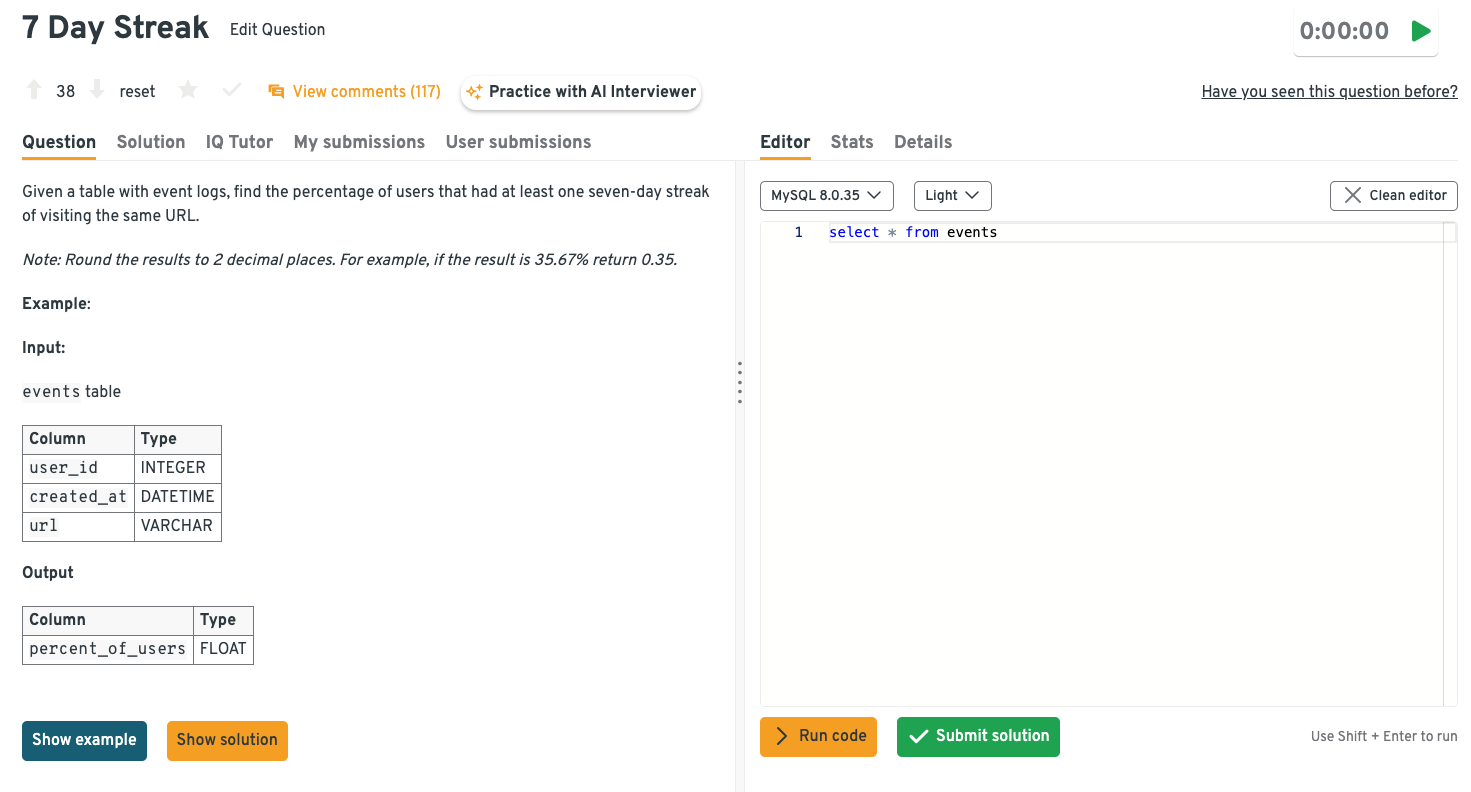Image resolution: width=1471 pixels, height=792 pixels.
Task: Downvote the question with down arrow
Action: click(97, 91)
